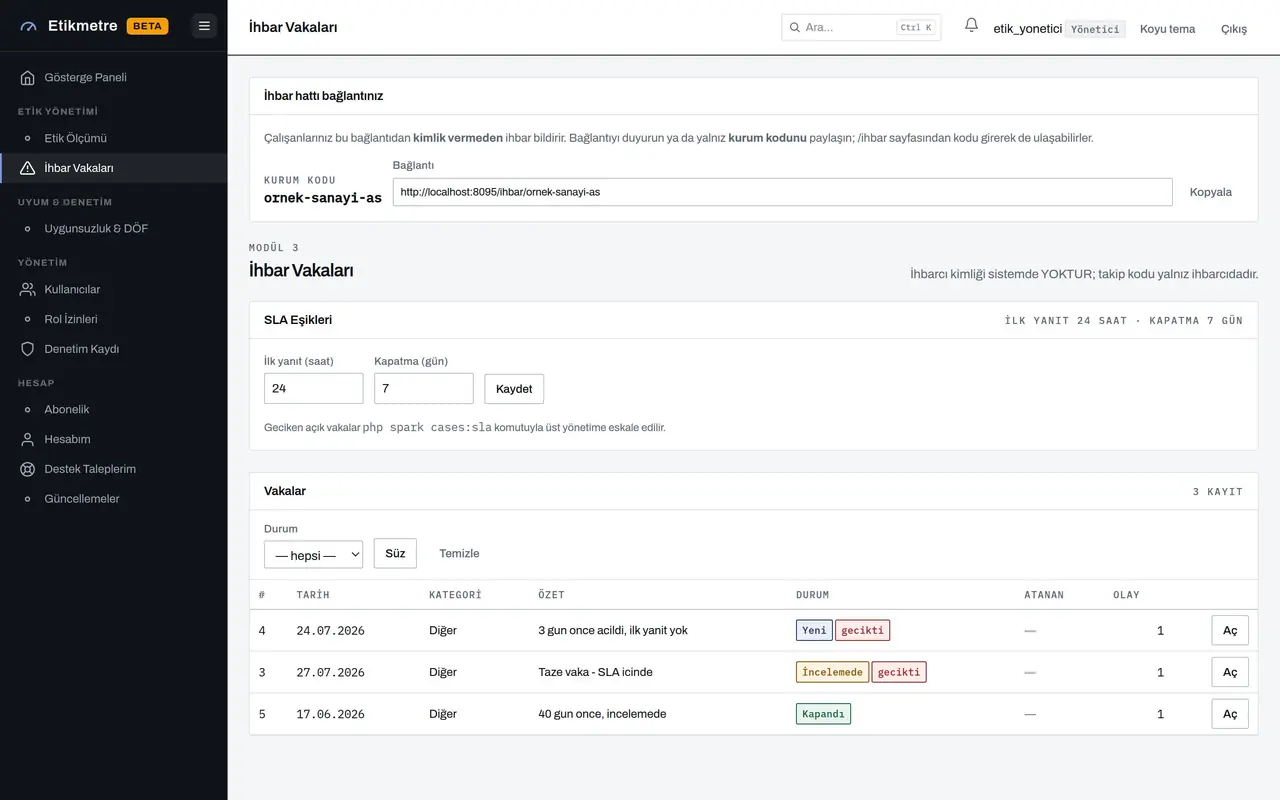Click the İncelemede status badge
1280x800 pixels.
point(832,672)
